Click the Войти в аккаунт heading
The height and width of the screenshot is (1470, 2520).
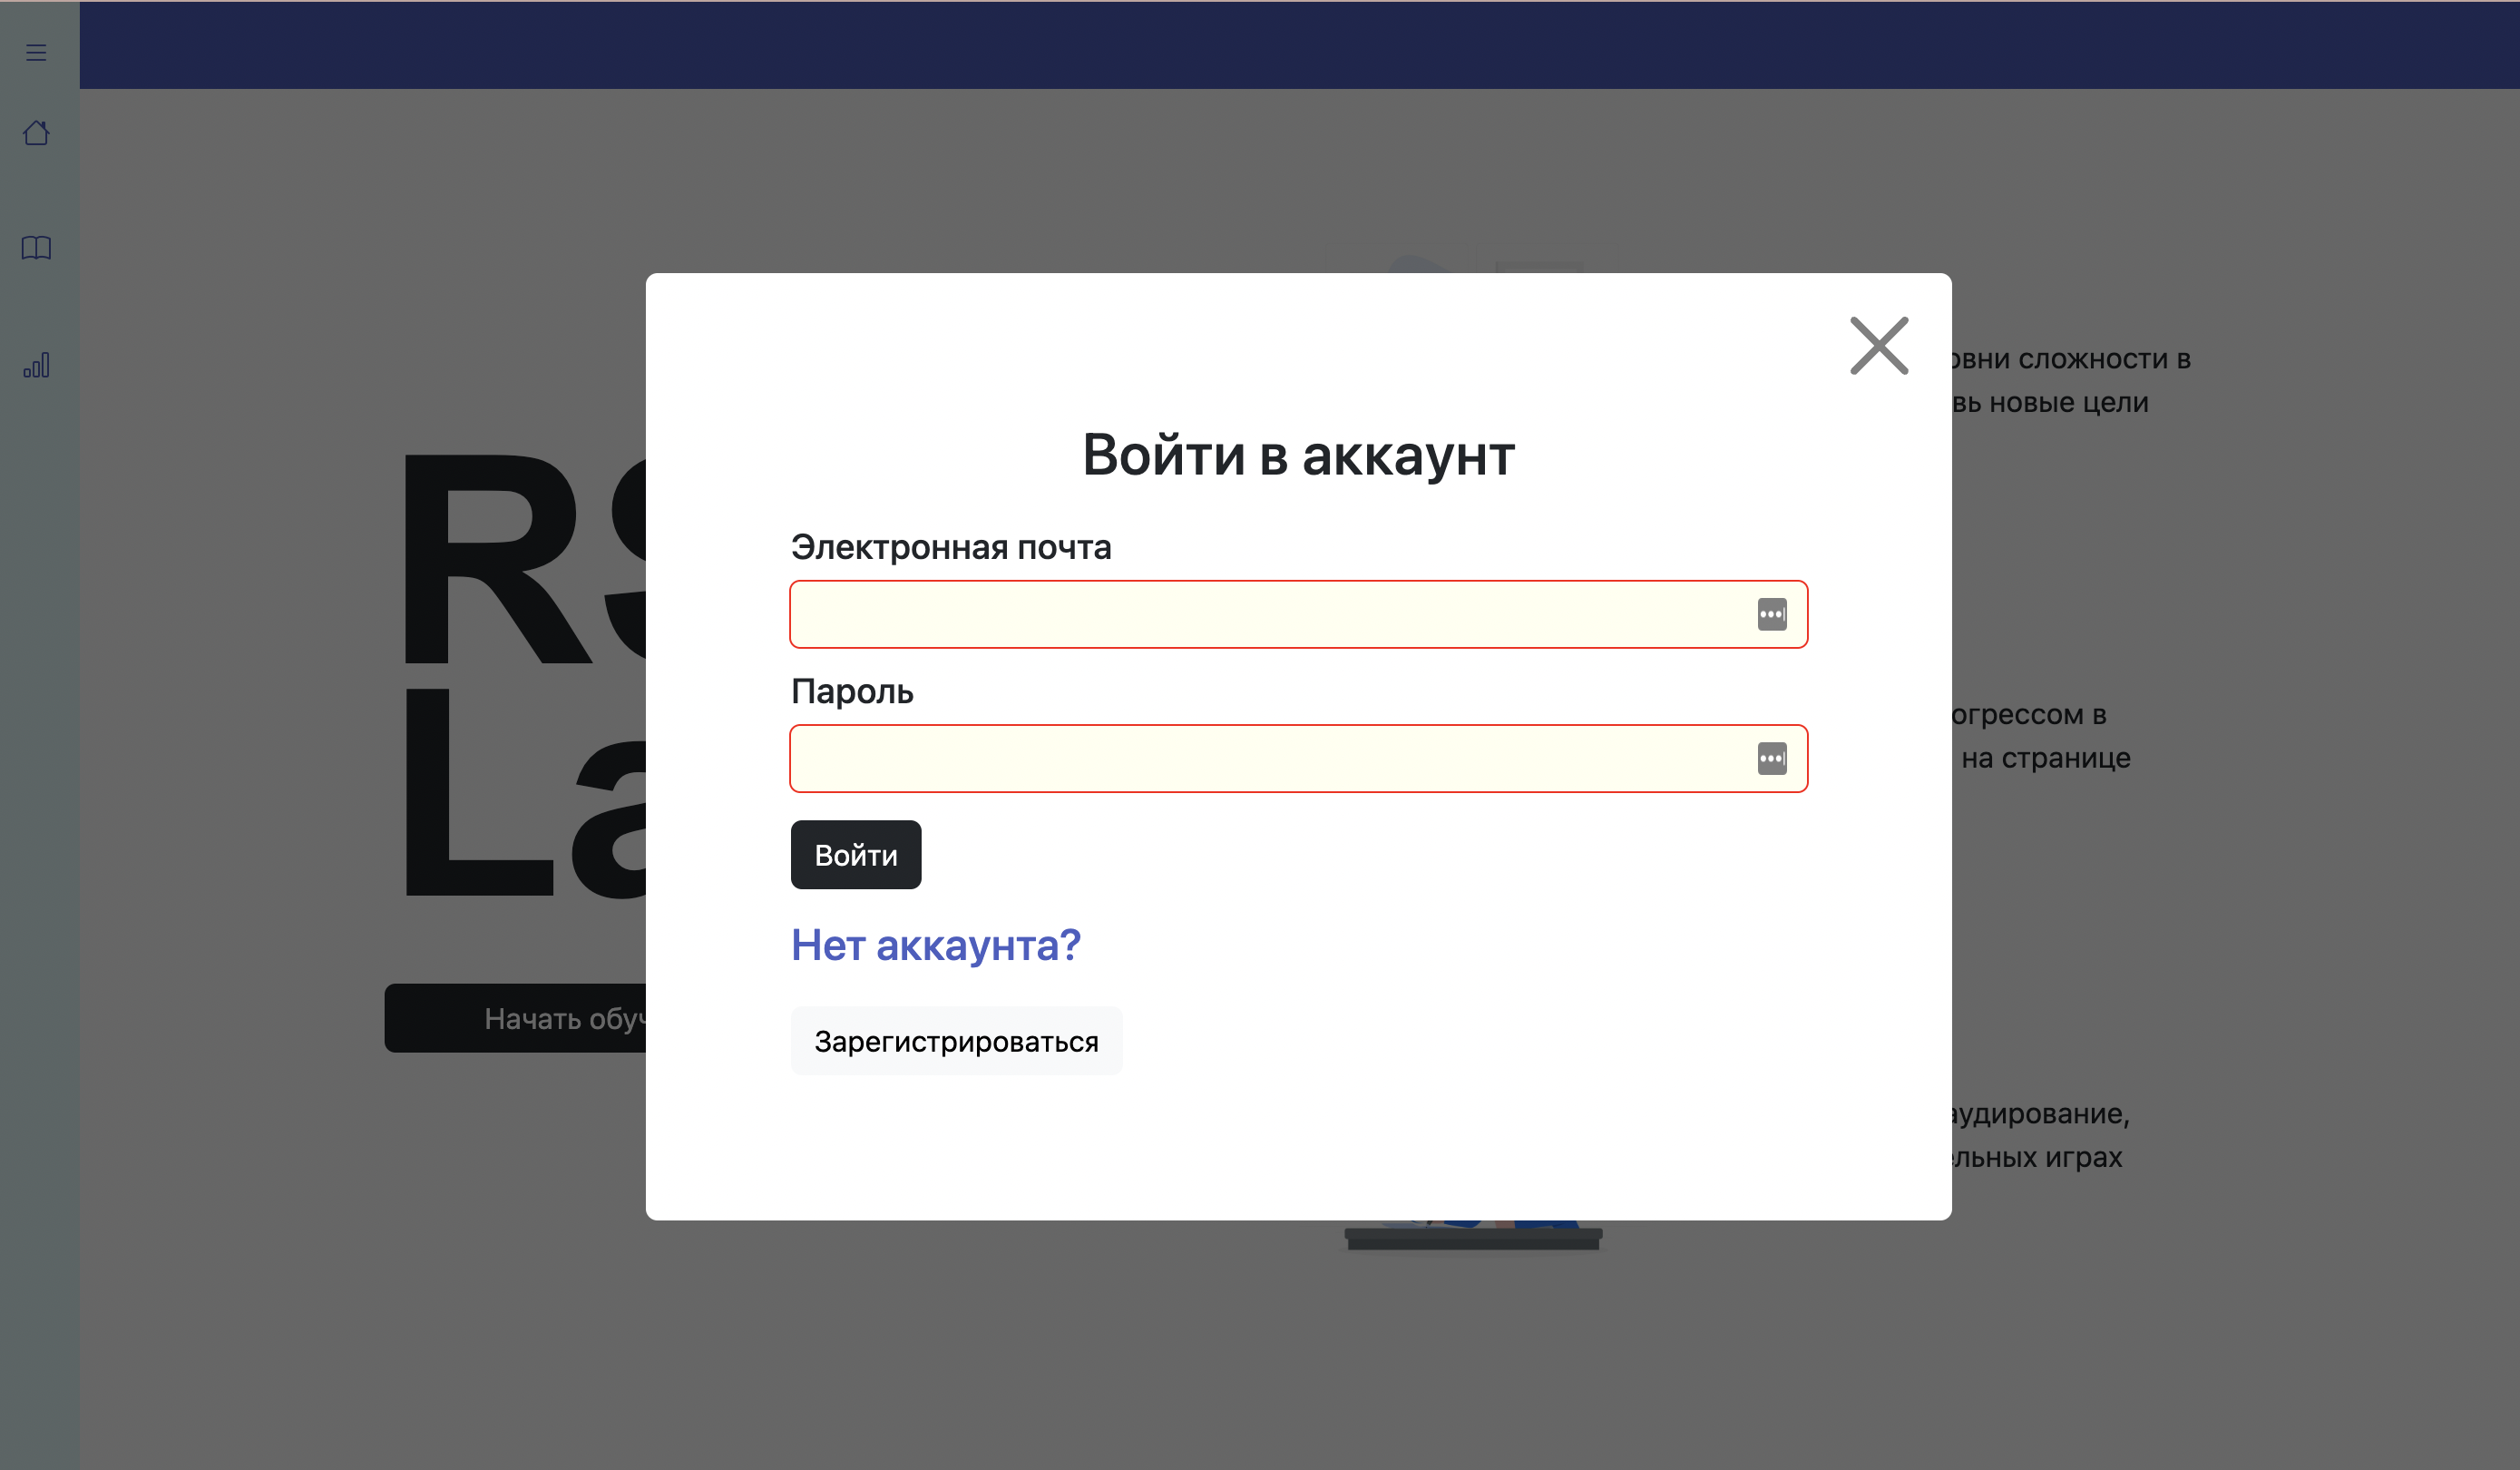coord(1298,455)
